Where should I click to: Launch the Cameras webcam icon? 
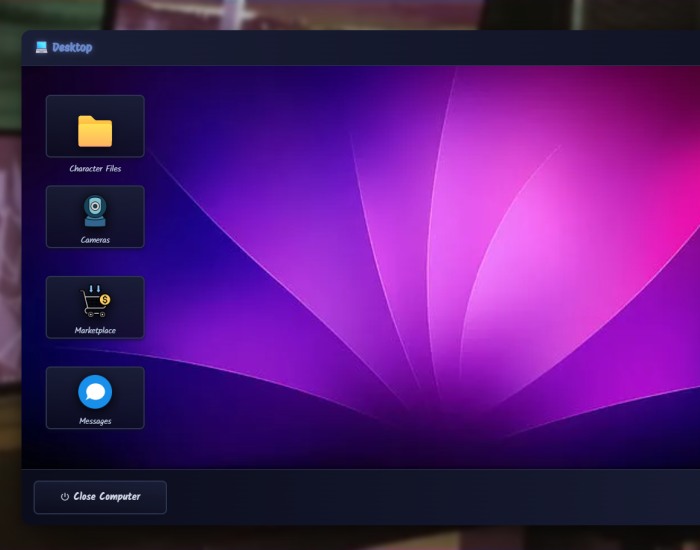click(x=95, y=213)
